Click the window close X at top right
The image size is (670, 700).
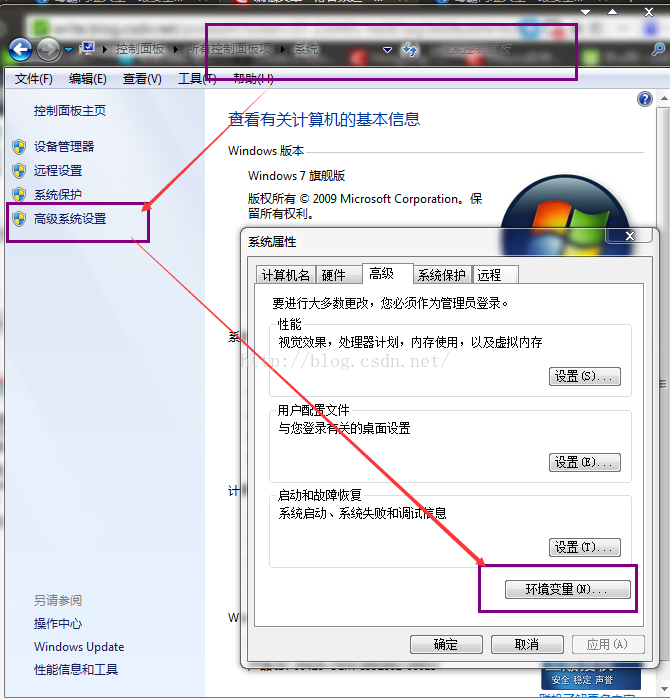click(x=649, y=12)
